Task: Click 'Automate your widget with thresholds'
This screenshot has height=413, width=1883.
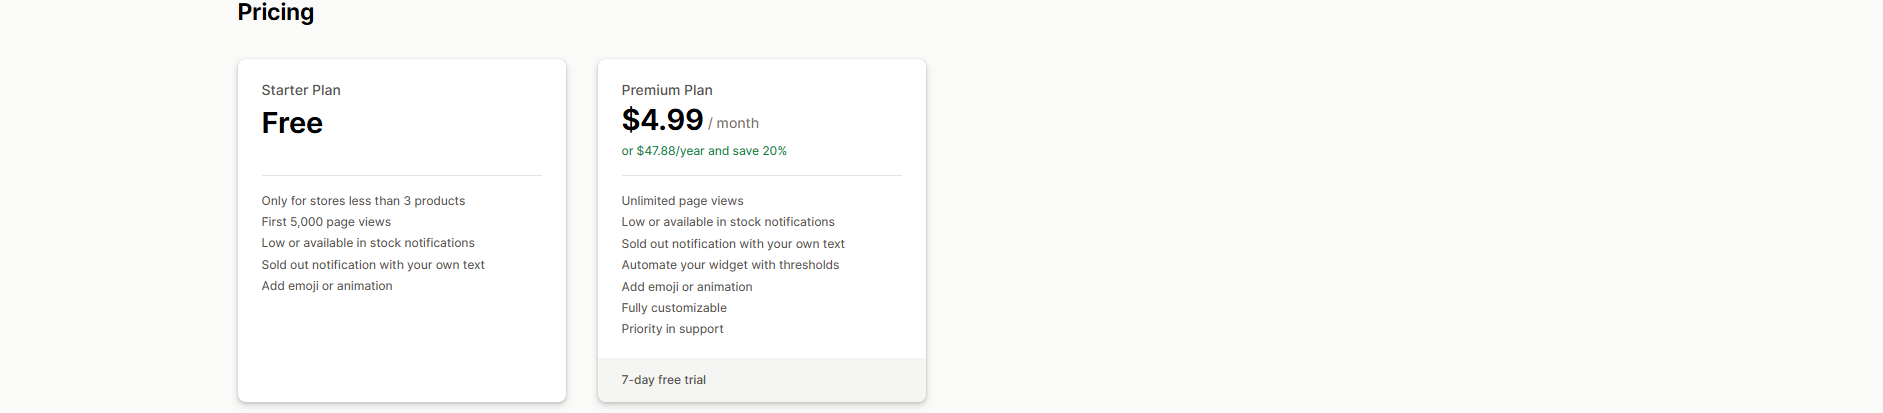Action: pyautogui.click(x=730, y=265)
